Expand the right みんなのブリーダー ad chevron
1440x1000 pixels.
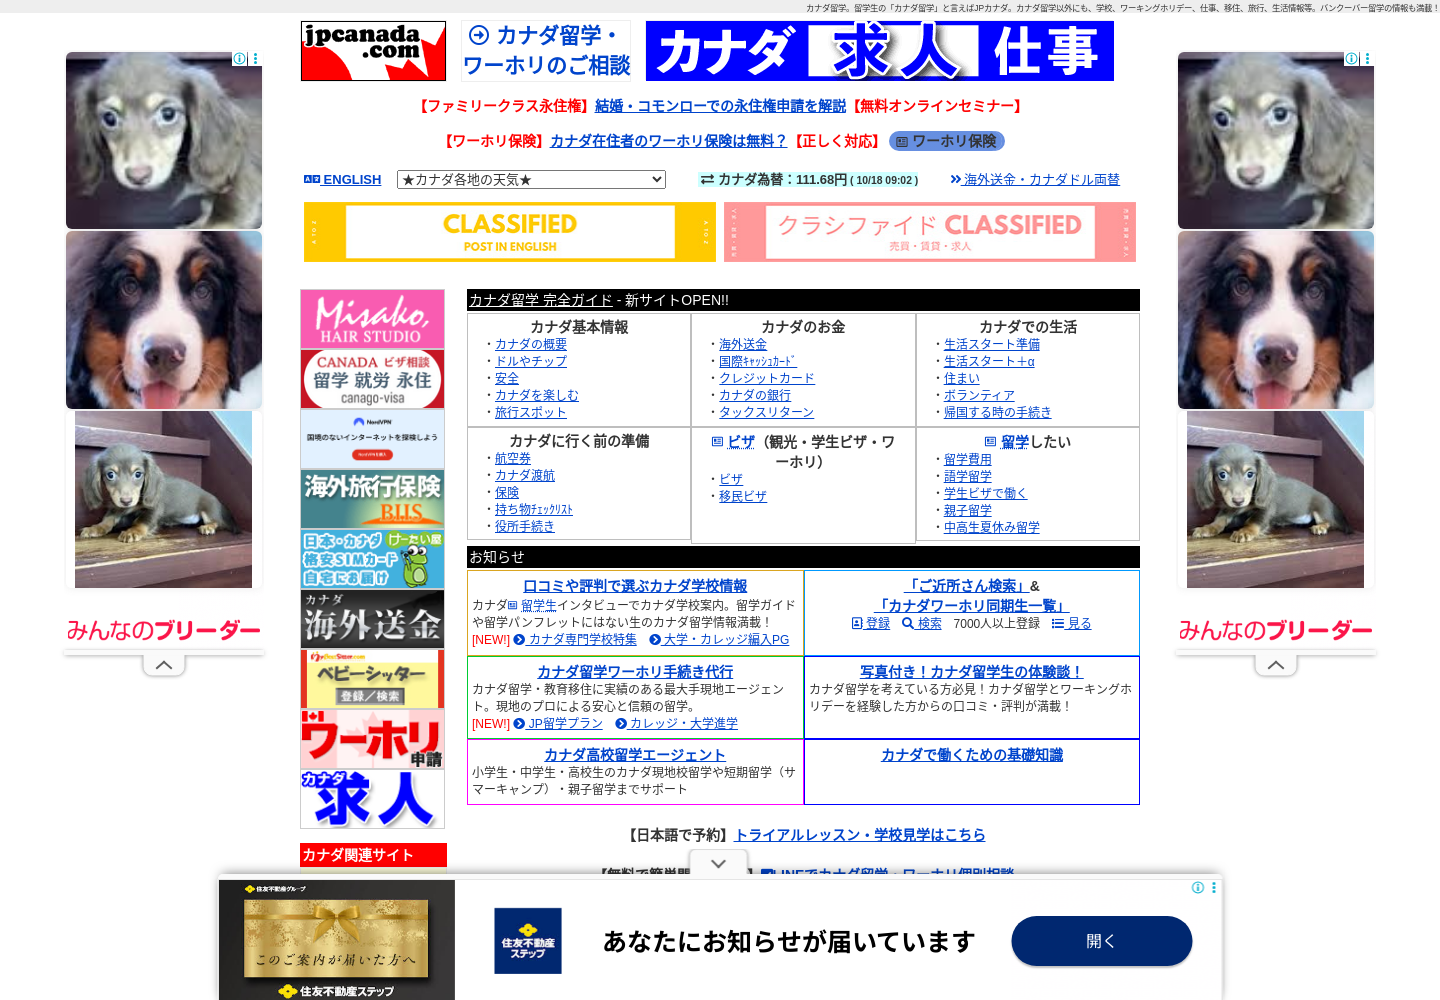tap(1276, 665)
